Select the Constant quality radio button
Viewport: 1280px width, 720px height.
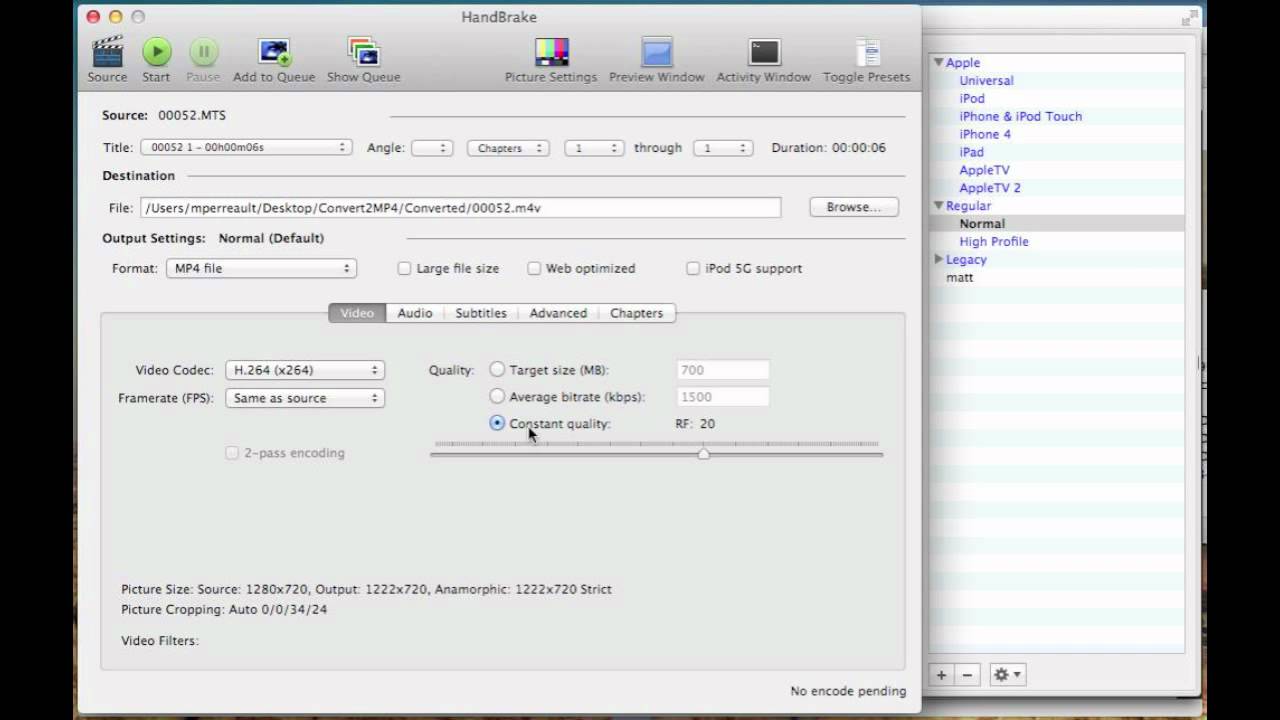click(497, 423)
